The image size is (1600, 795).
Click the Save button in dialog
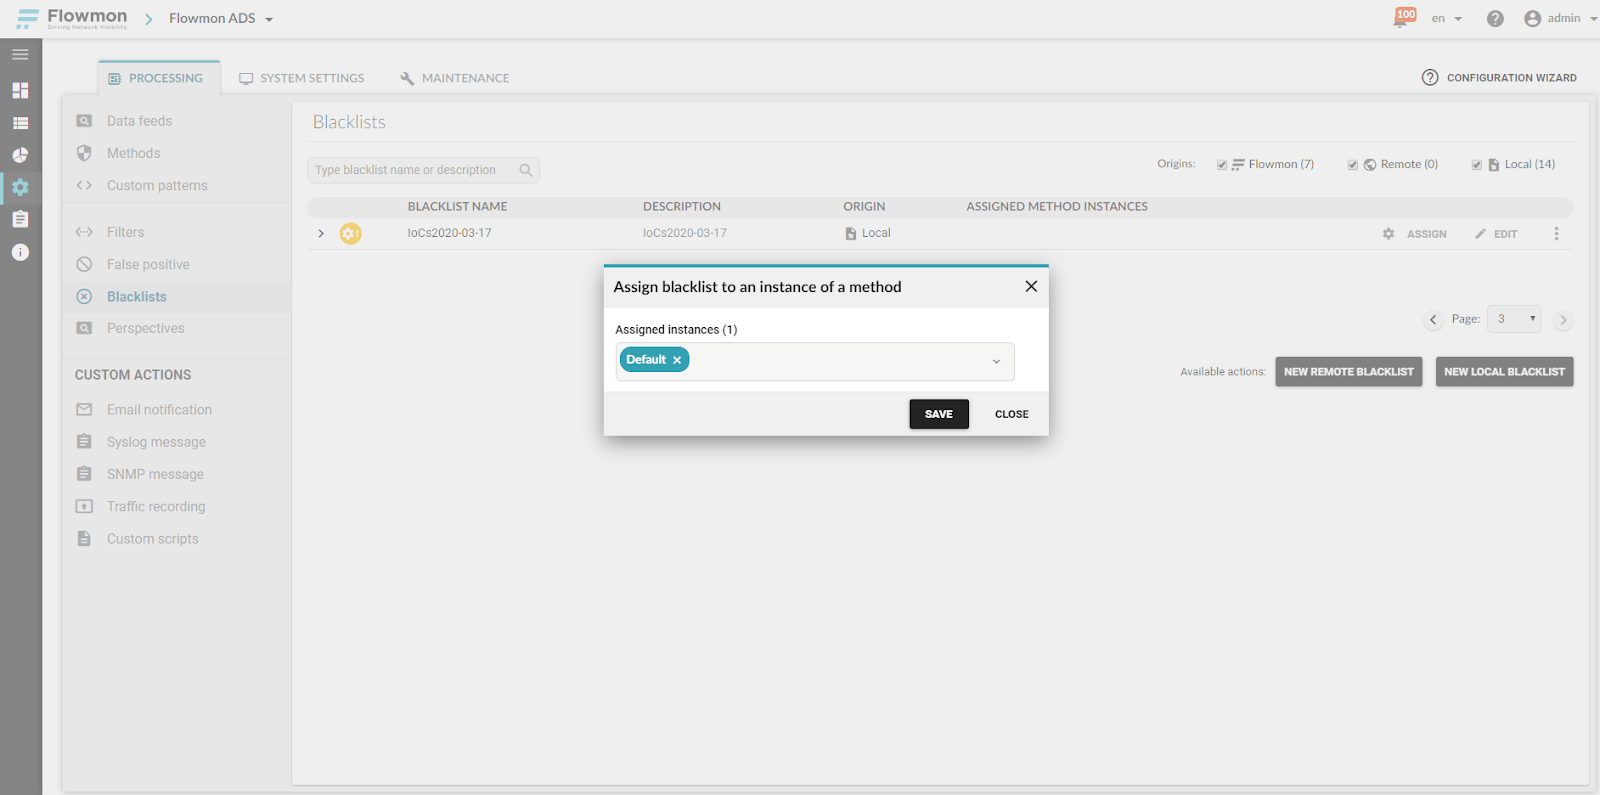pyautogui.click(x=939, y=414)
